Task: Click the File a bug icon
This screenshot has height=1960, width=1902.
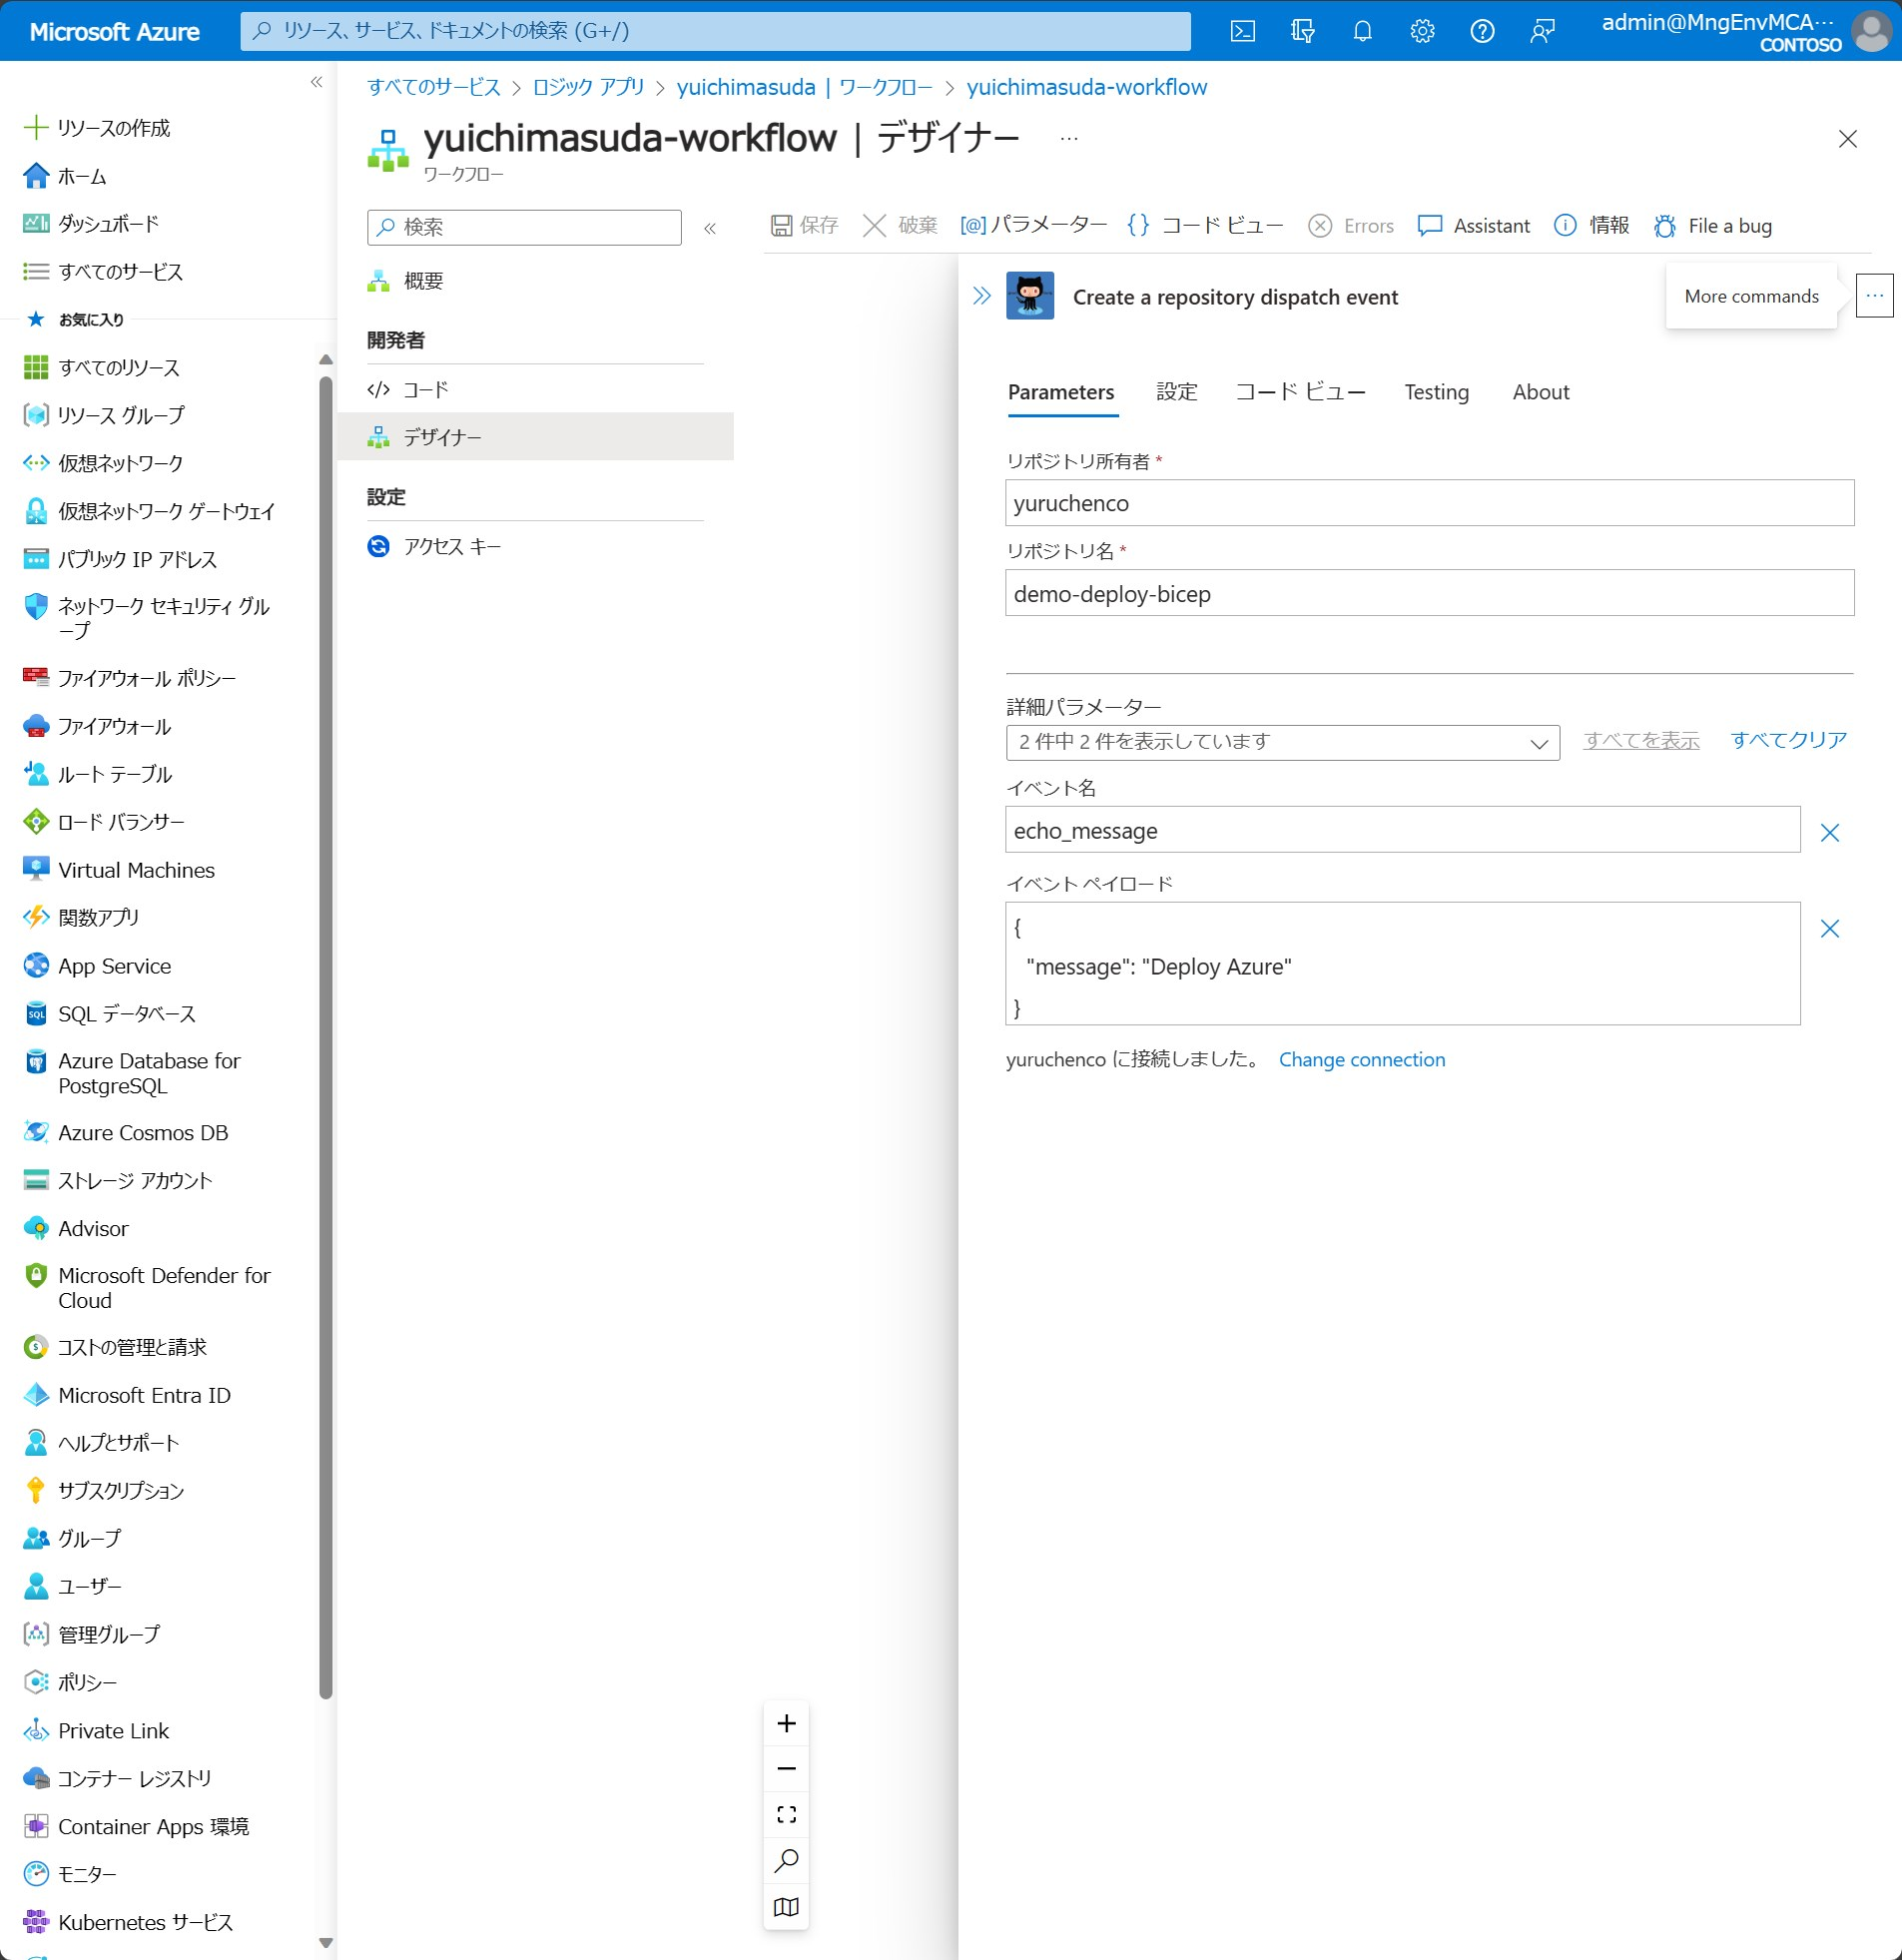Action: pos(1663,226)
